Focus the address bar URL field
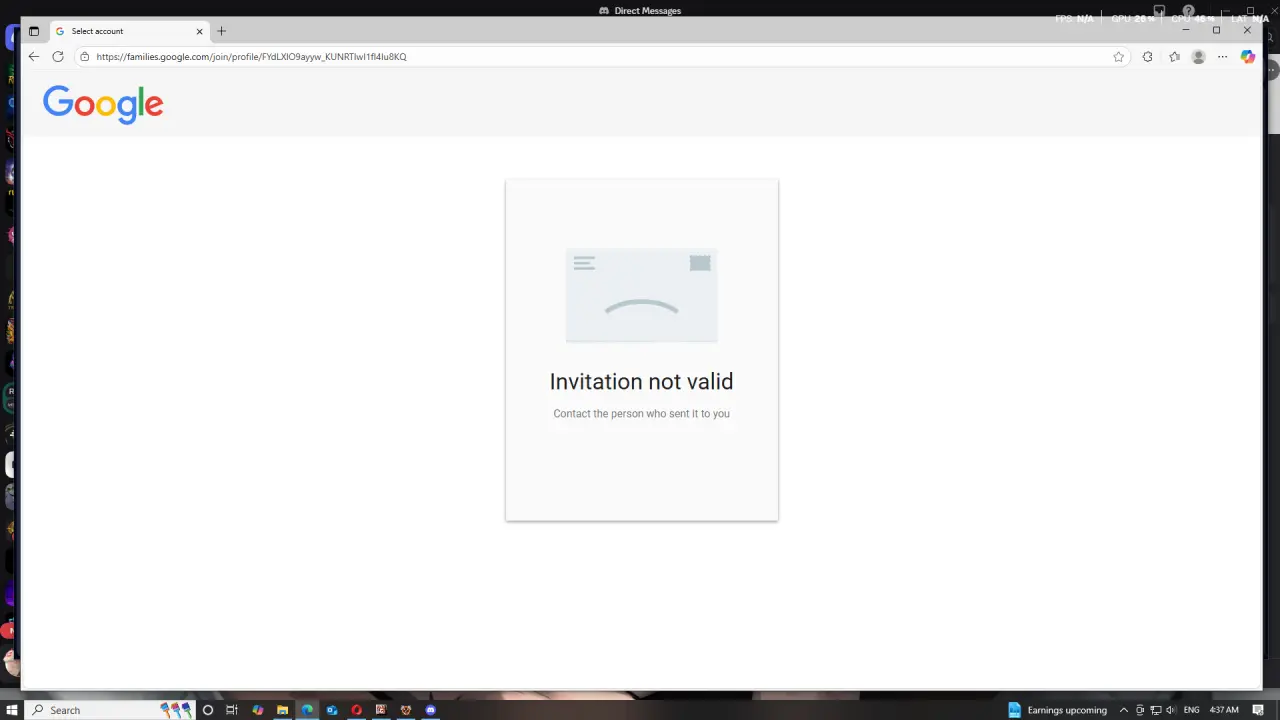The image size is (1280, 720). pyautogui.click(x=600, y=57)
